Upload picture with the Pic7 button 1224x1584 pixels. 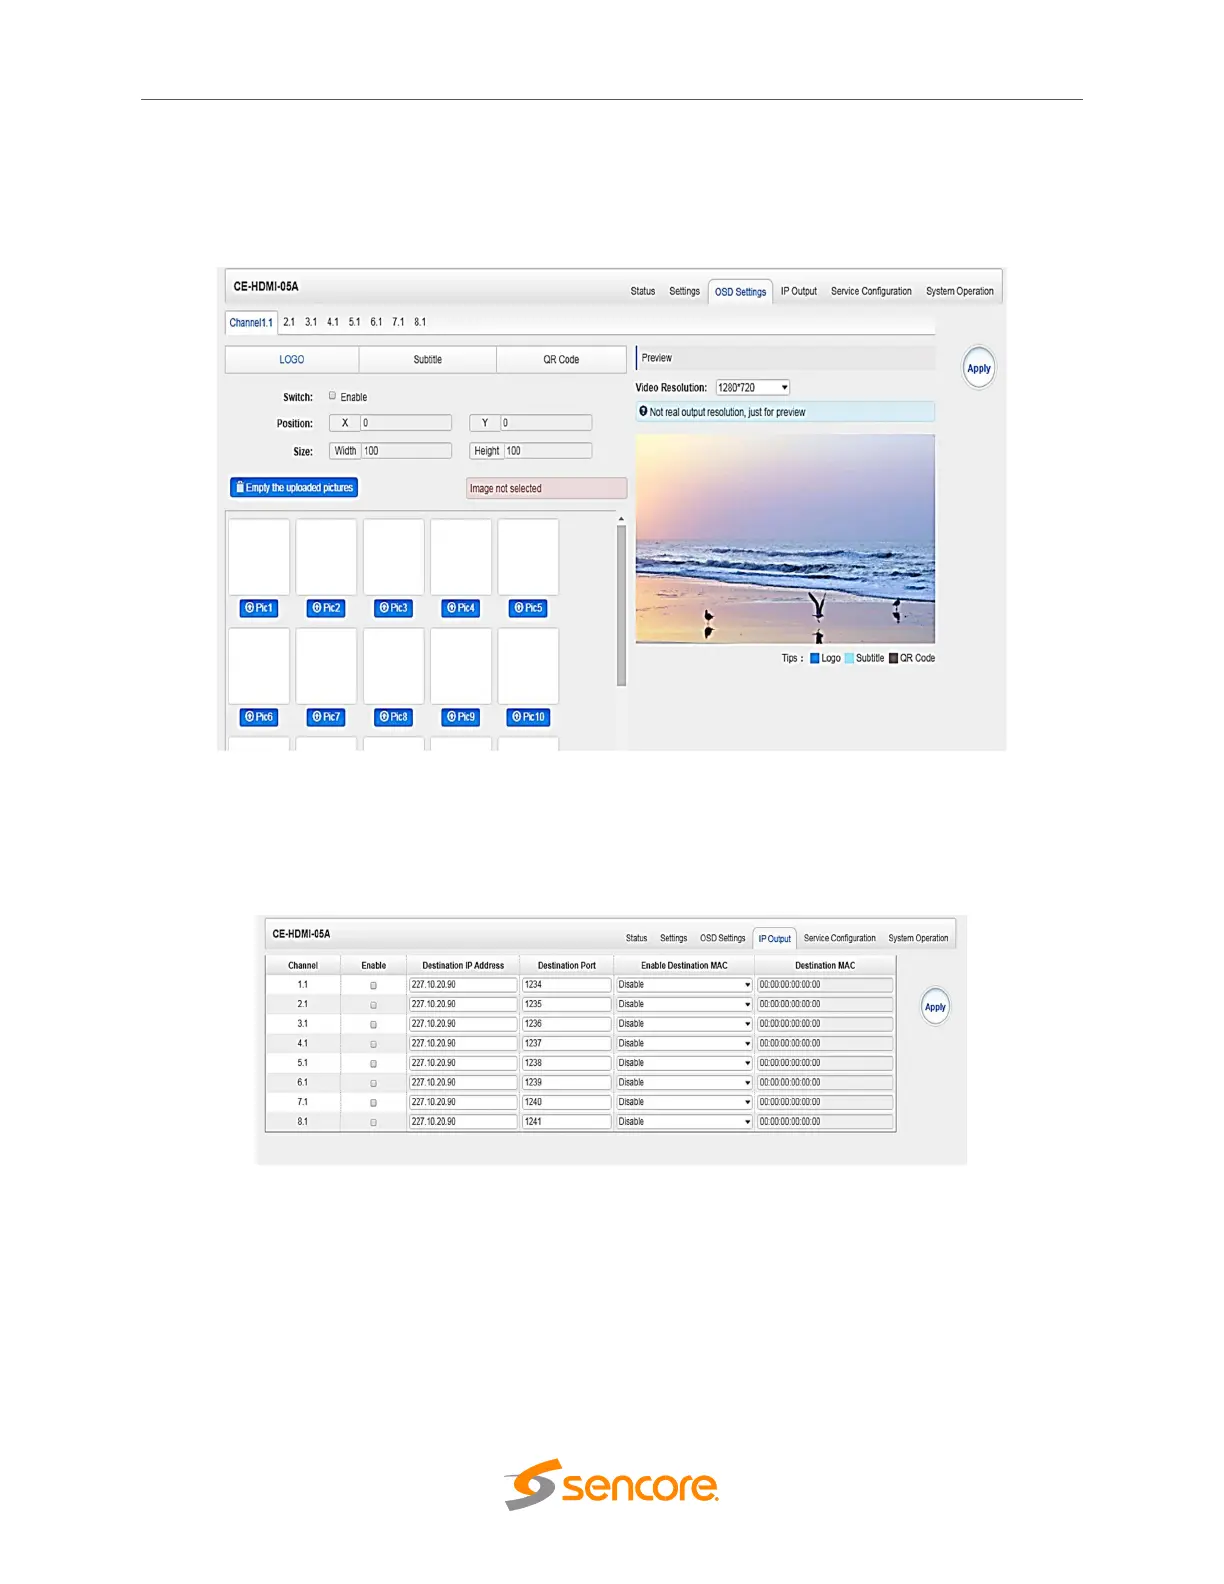[x=326, y=717]
